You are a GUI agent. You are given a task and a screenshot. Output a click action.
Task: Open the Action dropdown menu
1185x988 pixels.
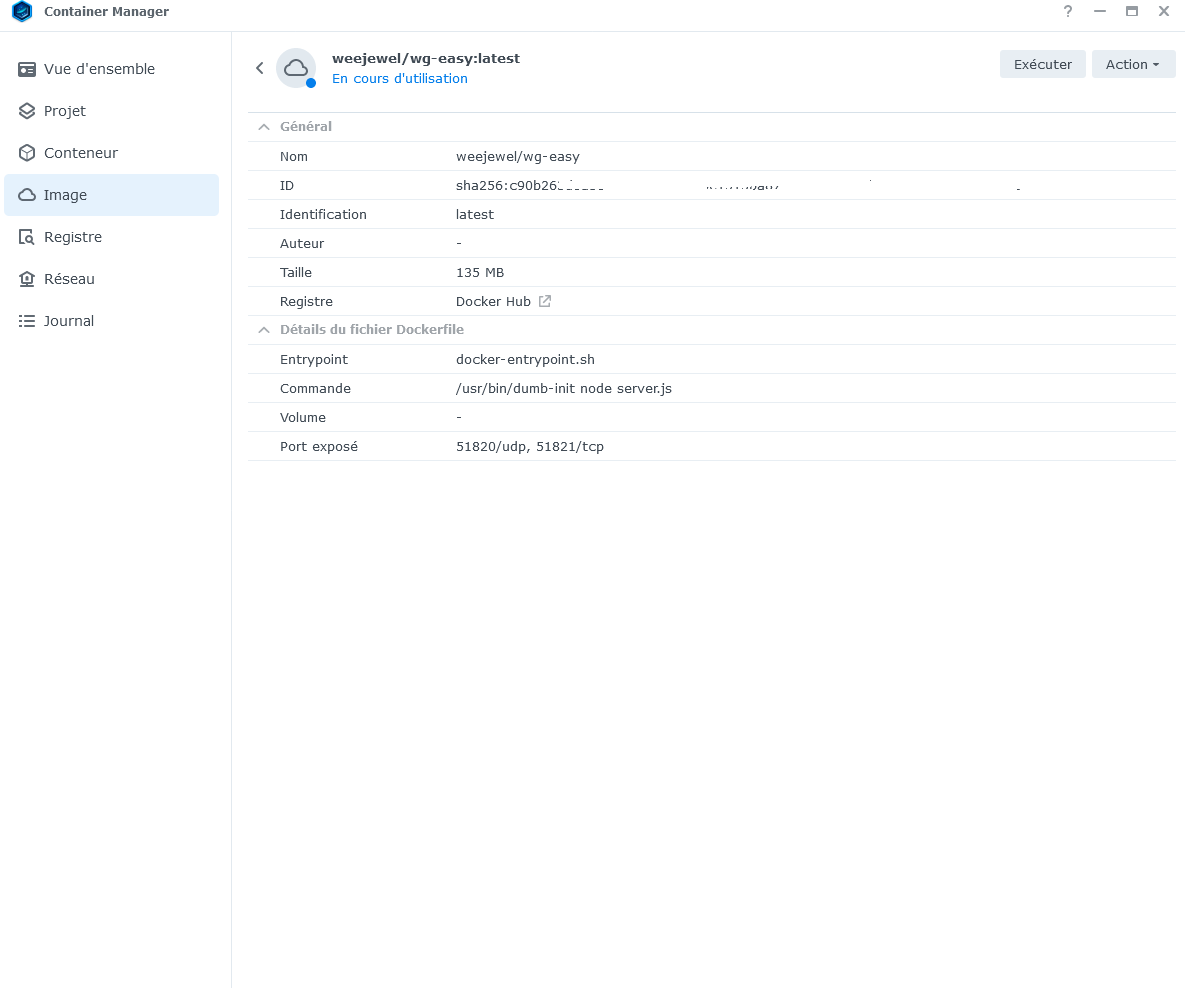(1134, 64)
